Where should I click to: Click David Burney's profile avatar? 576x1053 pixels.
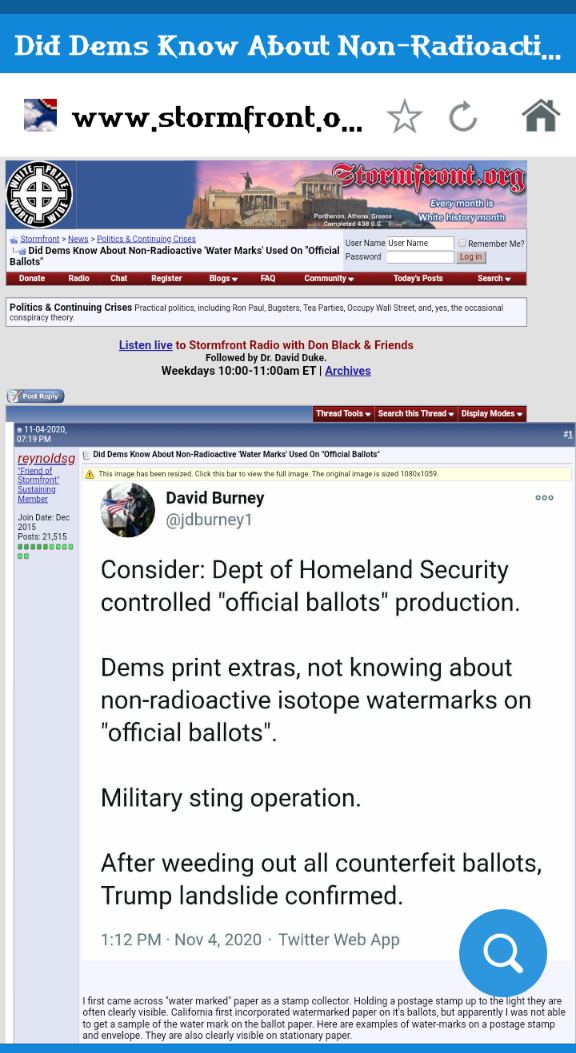click(x=128, y=510)
